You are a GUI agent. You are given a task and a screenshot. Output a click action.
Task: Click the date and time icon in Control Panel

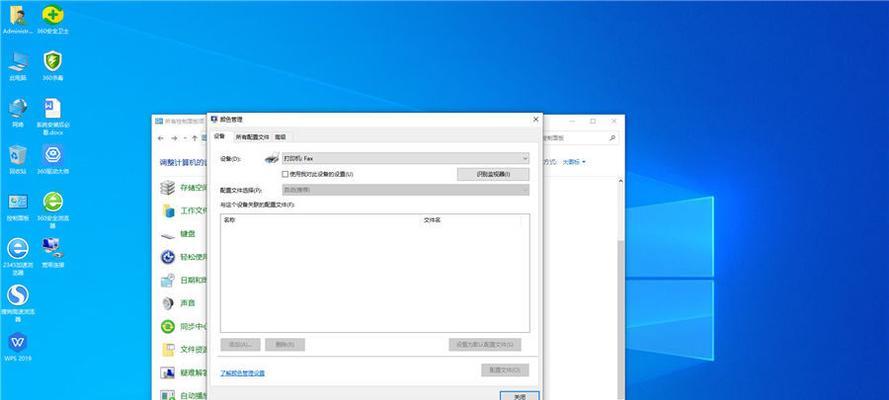[x=168, y=280]
